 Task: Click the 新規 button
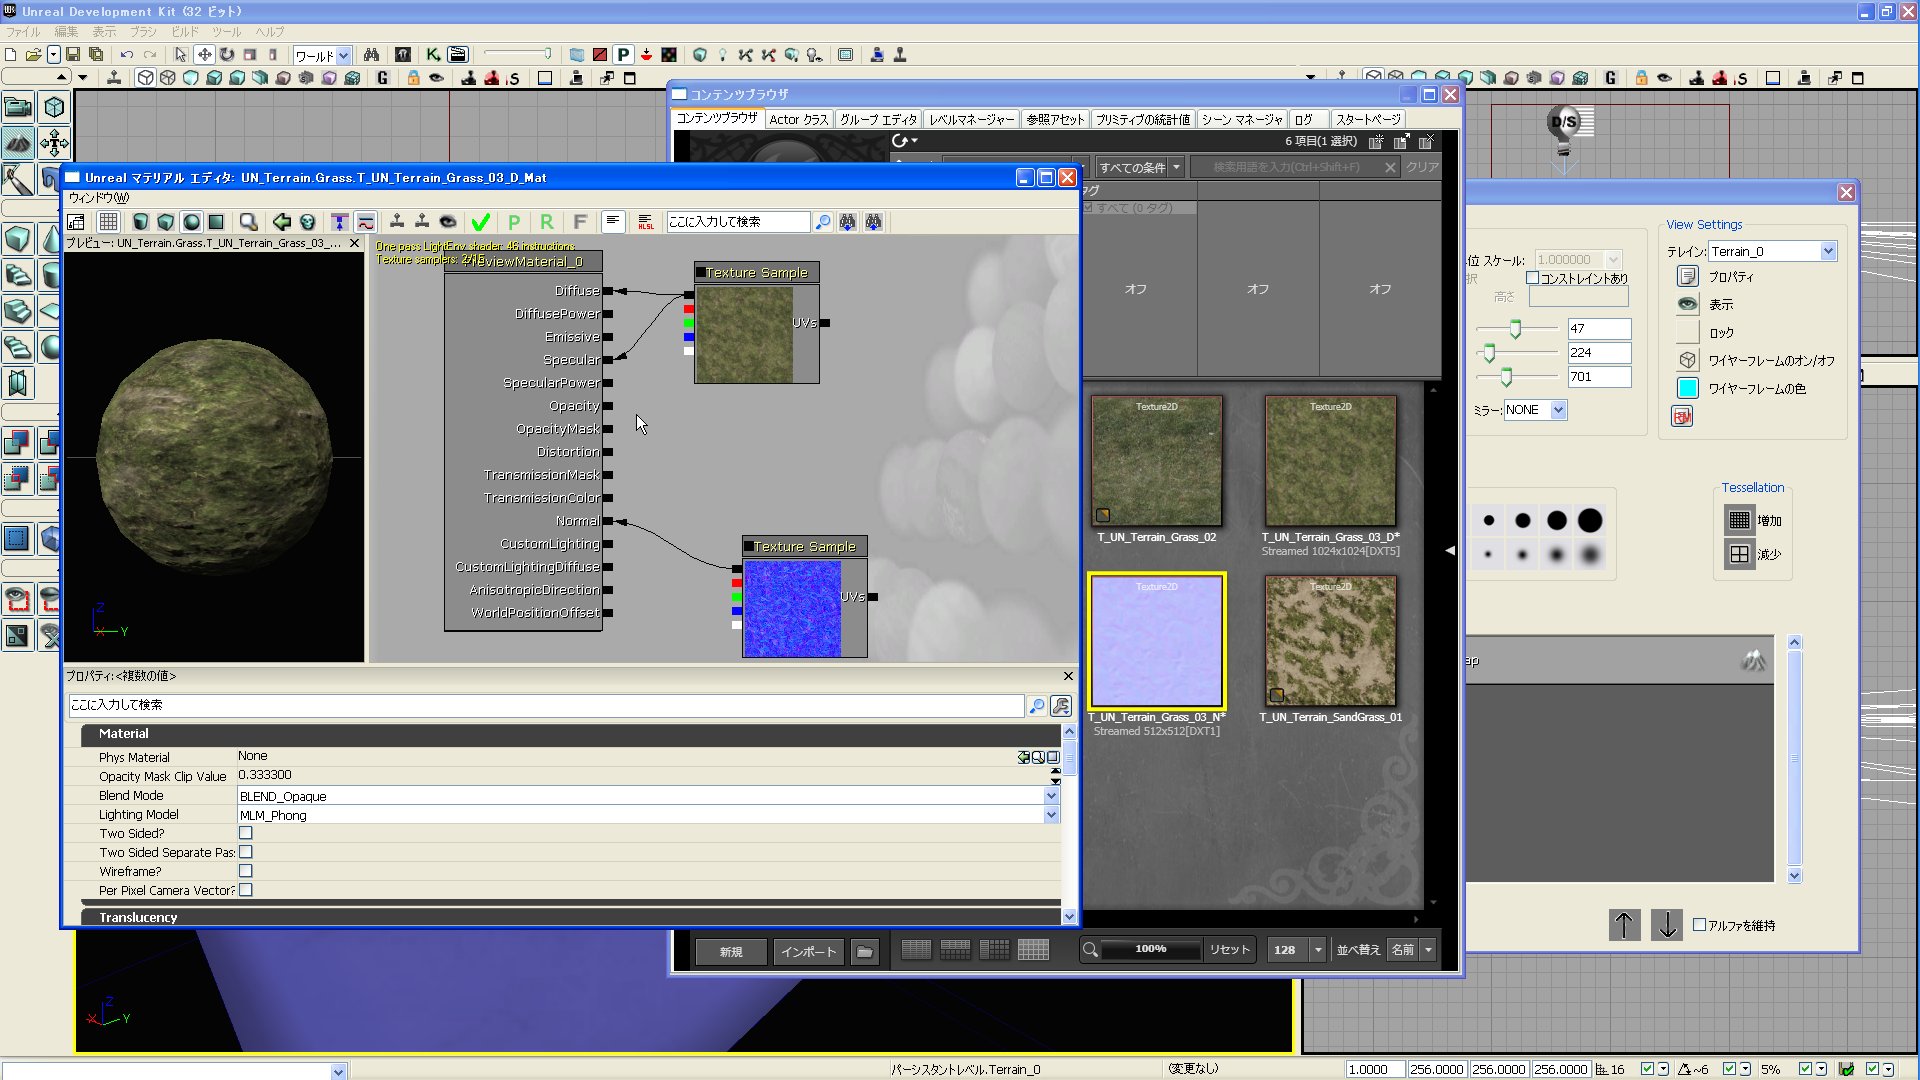[731, 951]
